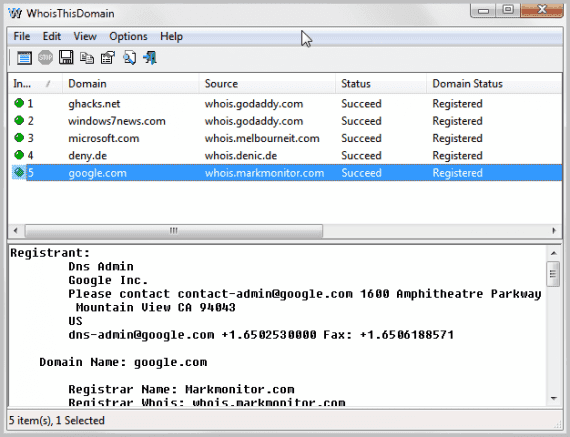570x437 pixels.
Task: Click the details pane scroll down arrow
Action: (554, 398)
